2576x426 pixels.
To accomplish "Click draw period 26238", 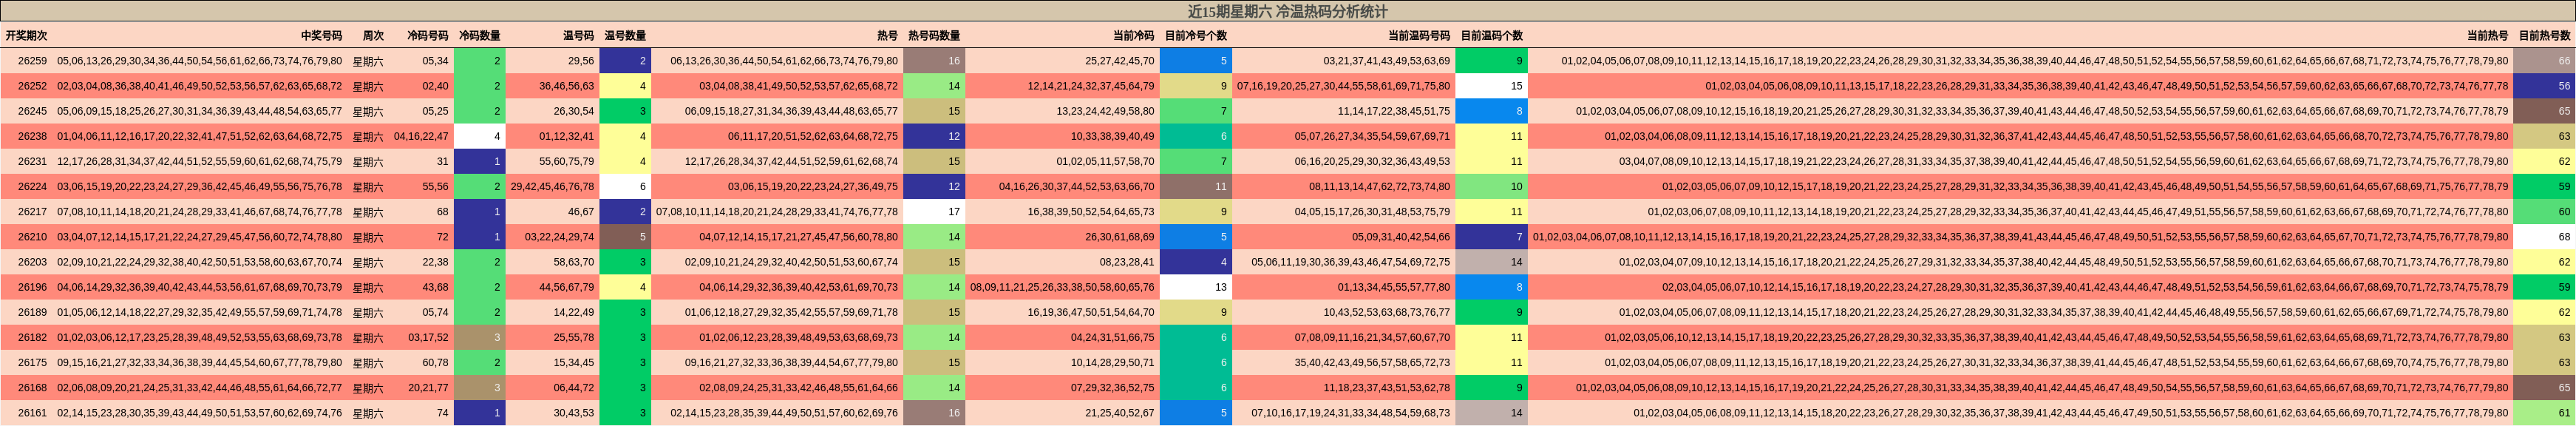I will (32, 136).
